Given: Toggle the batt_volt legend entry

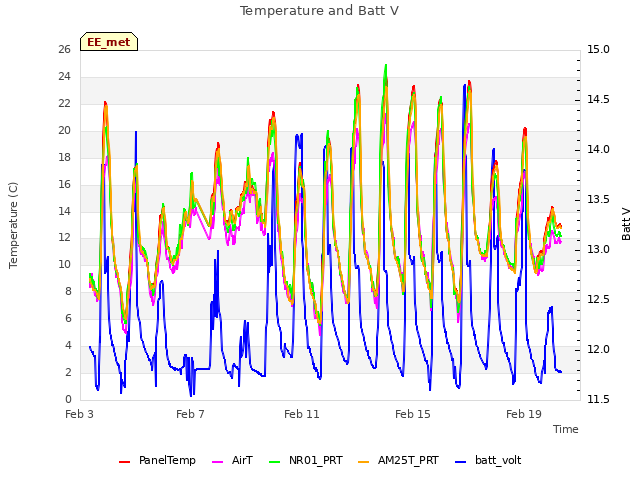Looking at the screenshot, I should [x=488, y=460].
